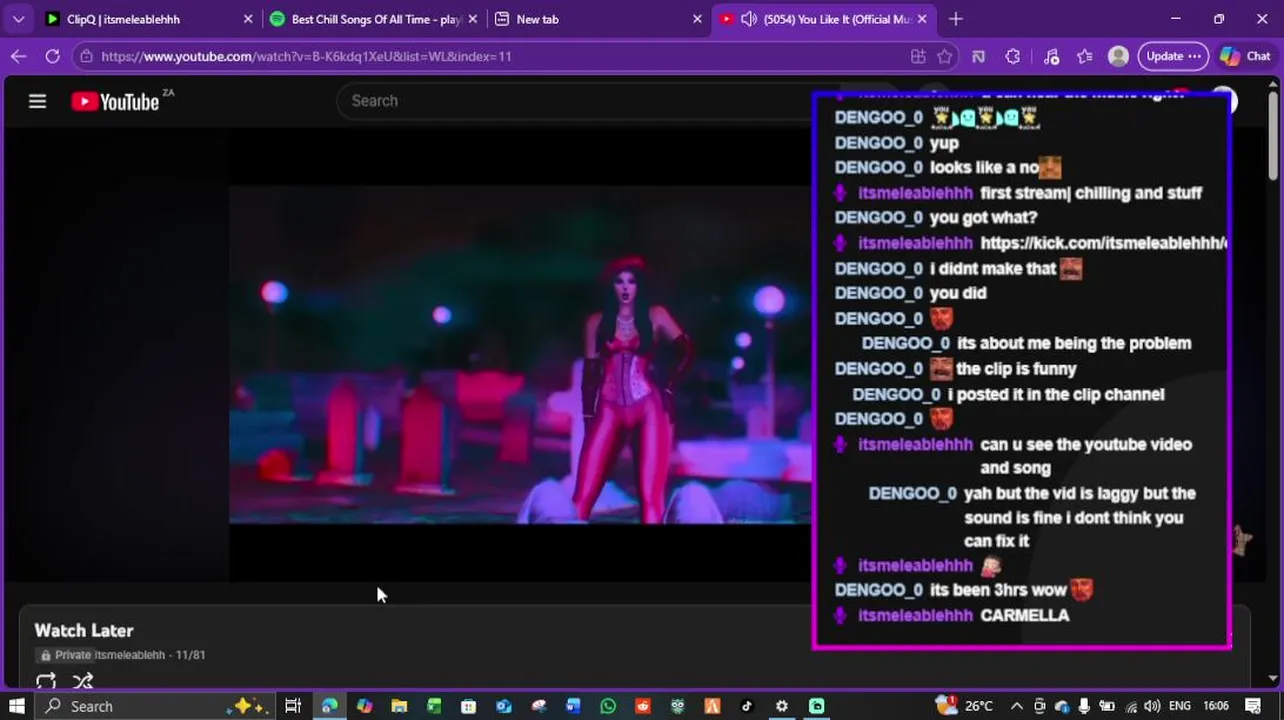This screenshot has height=720, width=1284.
Task: Open browser extensions puzzle icon
Action: click(1013, 56)
